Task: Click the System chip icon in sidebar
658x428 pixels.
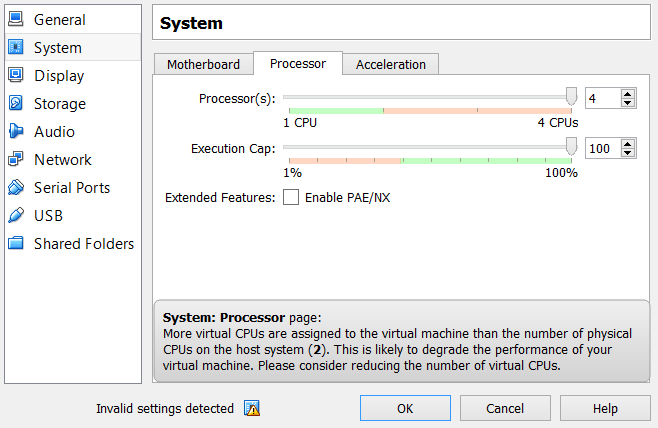Action: pyautogui.click(x=16, y=48)
